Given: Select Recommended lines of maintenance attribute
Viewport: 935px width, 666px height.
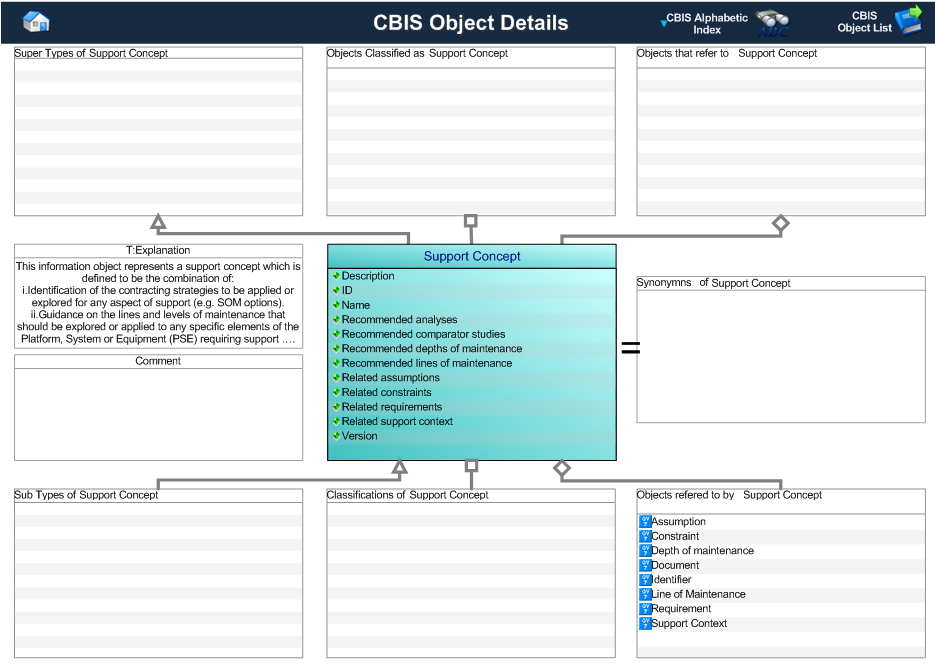Looking at the screenshot, I should click(x=427, y=363).
